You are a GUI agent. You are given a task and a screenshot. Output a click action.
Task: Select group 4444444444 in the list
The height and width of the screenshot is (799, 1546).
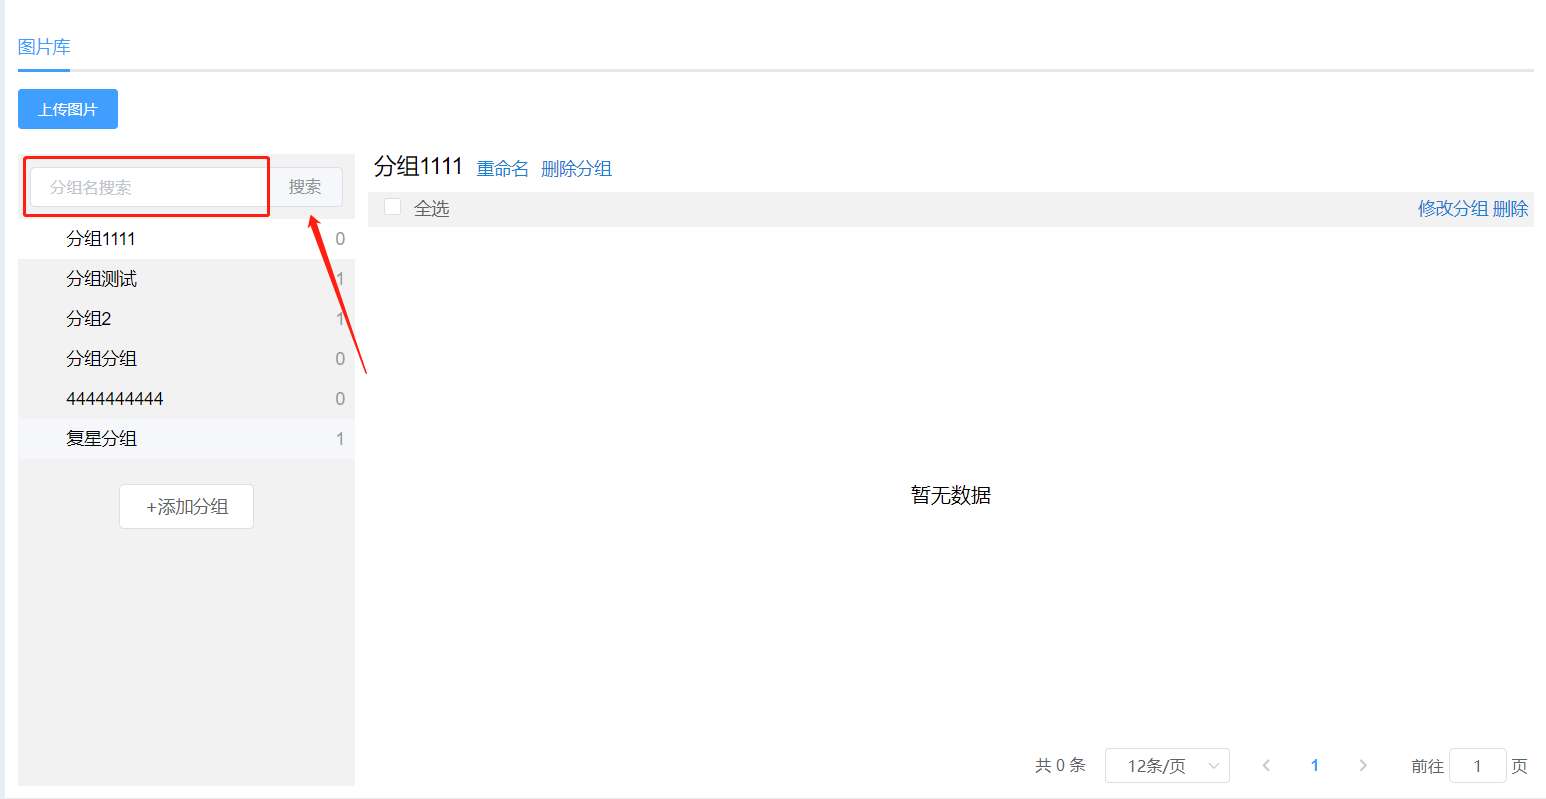point(186,399)
